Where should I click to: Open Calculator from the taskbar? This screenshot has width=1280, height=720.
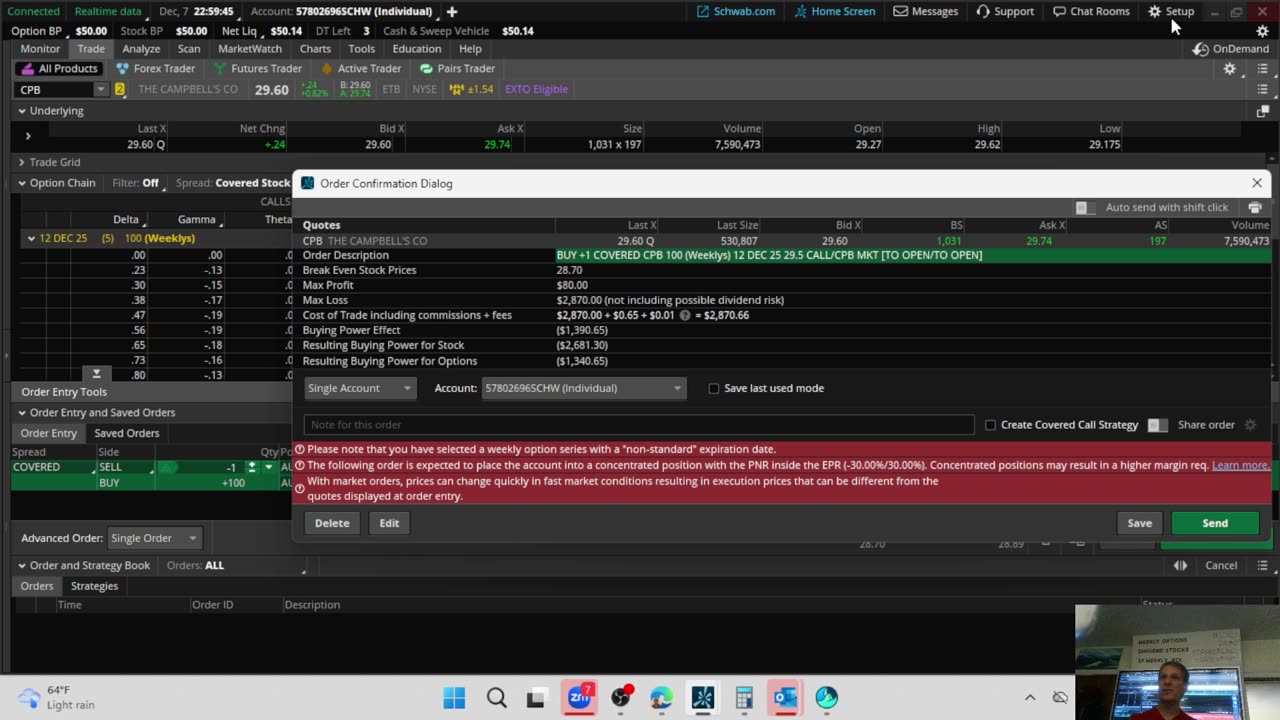pyautogui.click(x=743, y=697)
